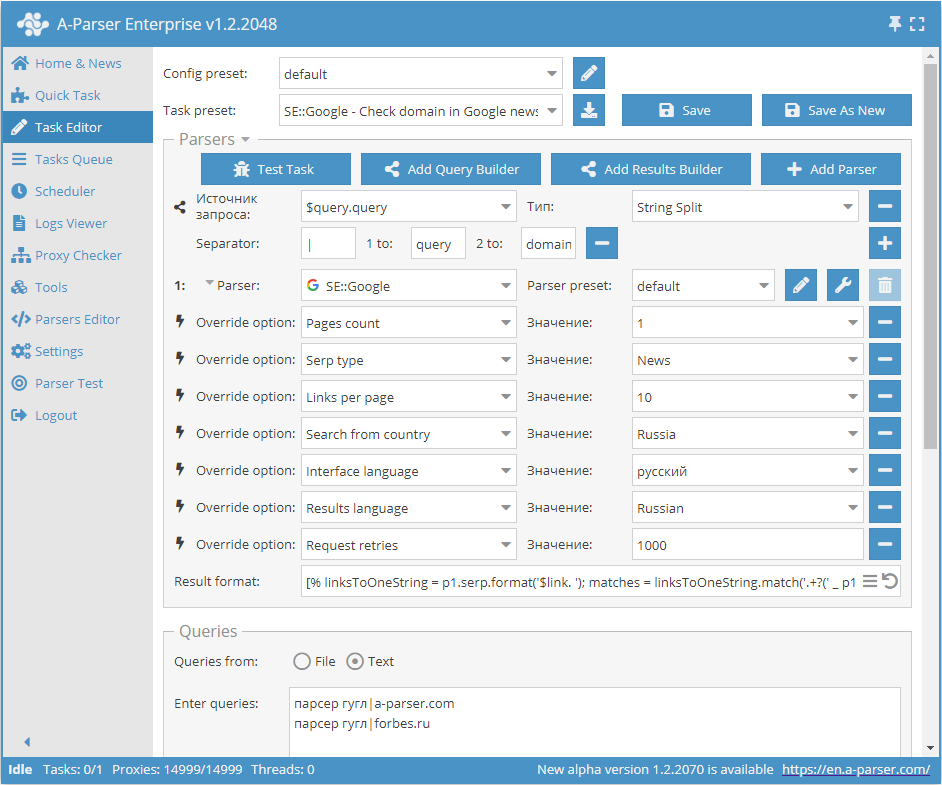Click the wrench icon for parser preset

point(843,286)
